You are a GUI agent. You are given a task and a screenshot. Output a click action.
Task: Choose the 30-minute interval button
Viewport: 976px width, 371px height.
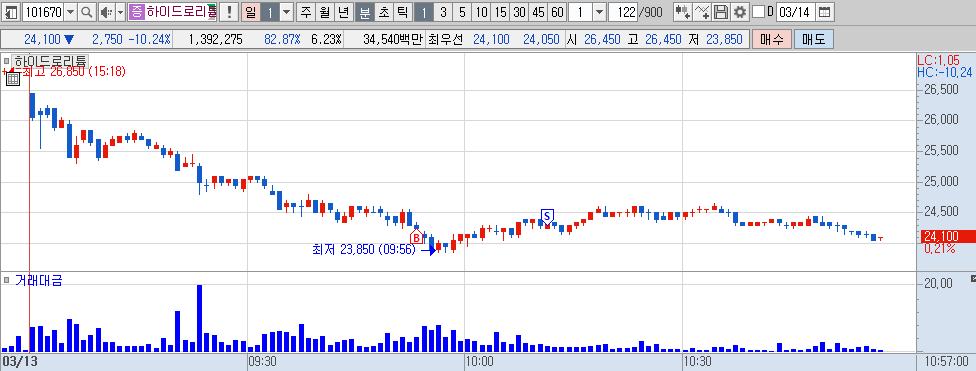click(520, 12)
